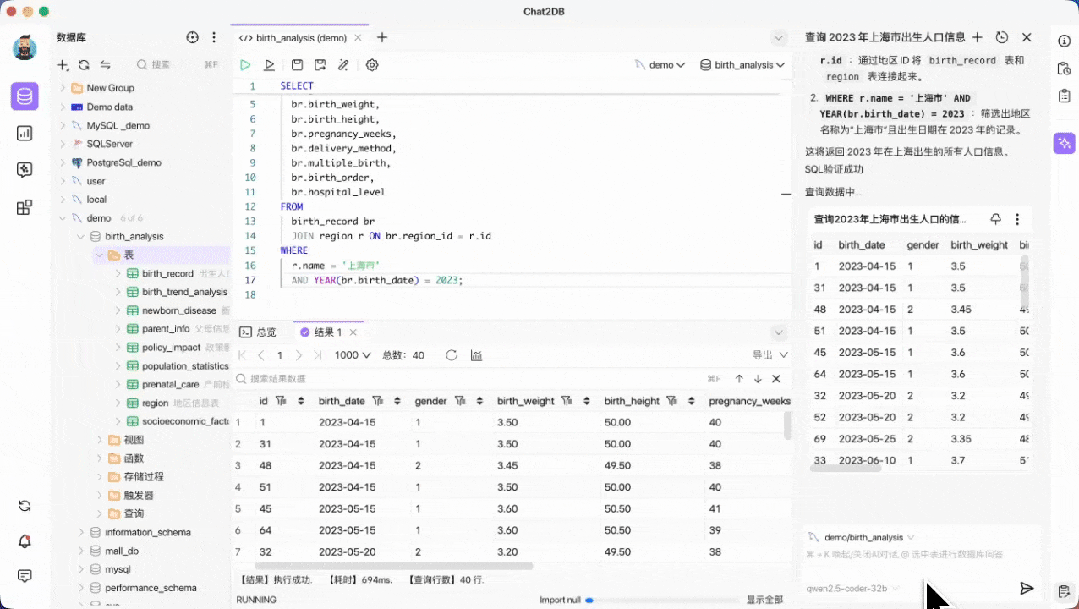The height and width of the screenshot is (609, 1079).
Task: Open the AI chat icon in left sidebar
Action: [25, 170]
